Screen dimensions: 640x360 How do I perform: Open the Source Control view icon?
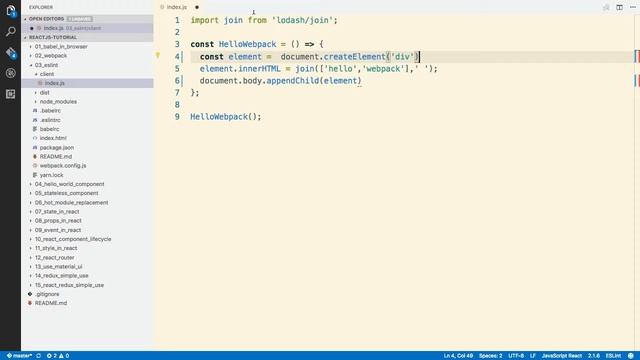tap(11, 53)
